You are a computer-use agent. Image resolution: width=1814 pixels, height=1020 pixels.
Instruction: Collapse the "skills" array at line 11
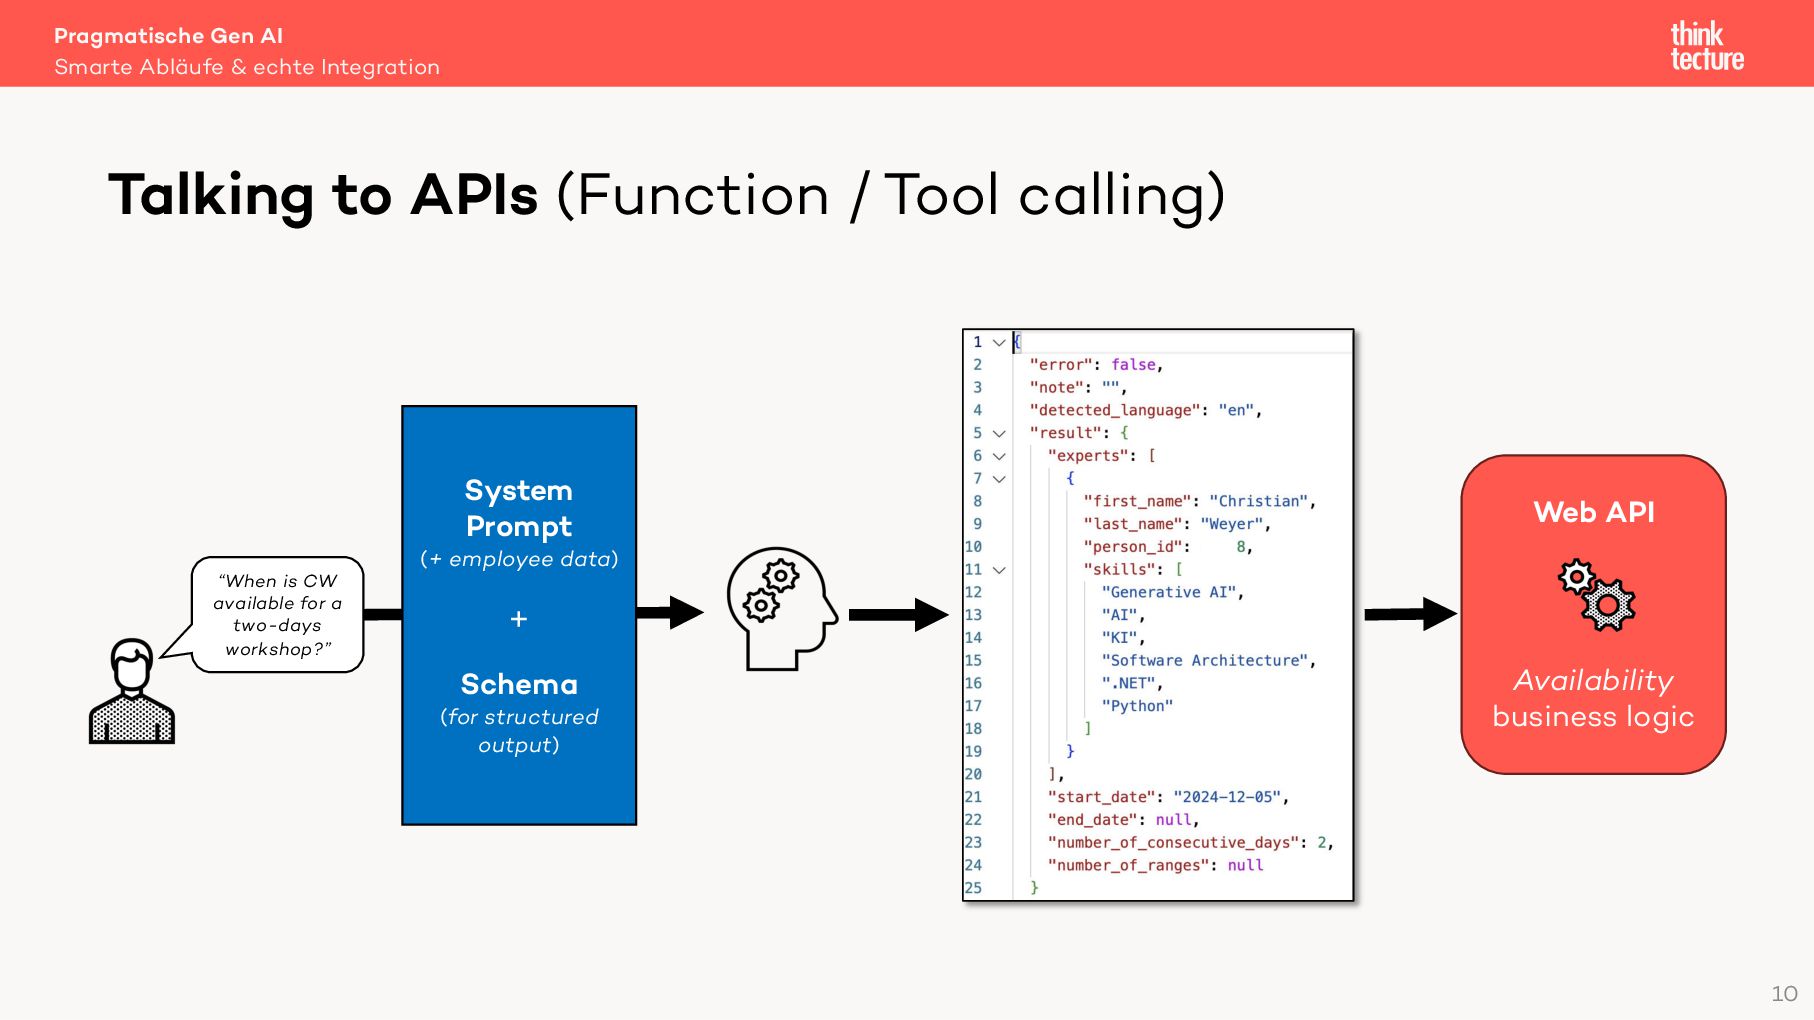tap(998, 570)
